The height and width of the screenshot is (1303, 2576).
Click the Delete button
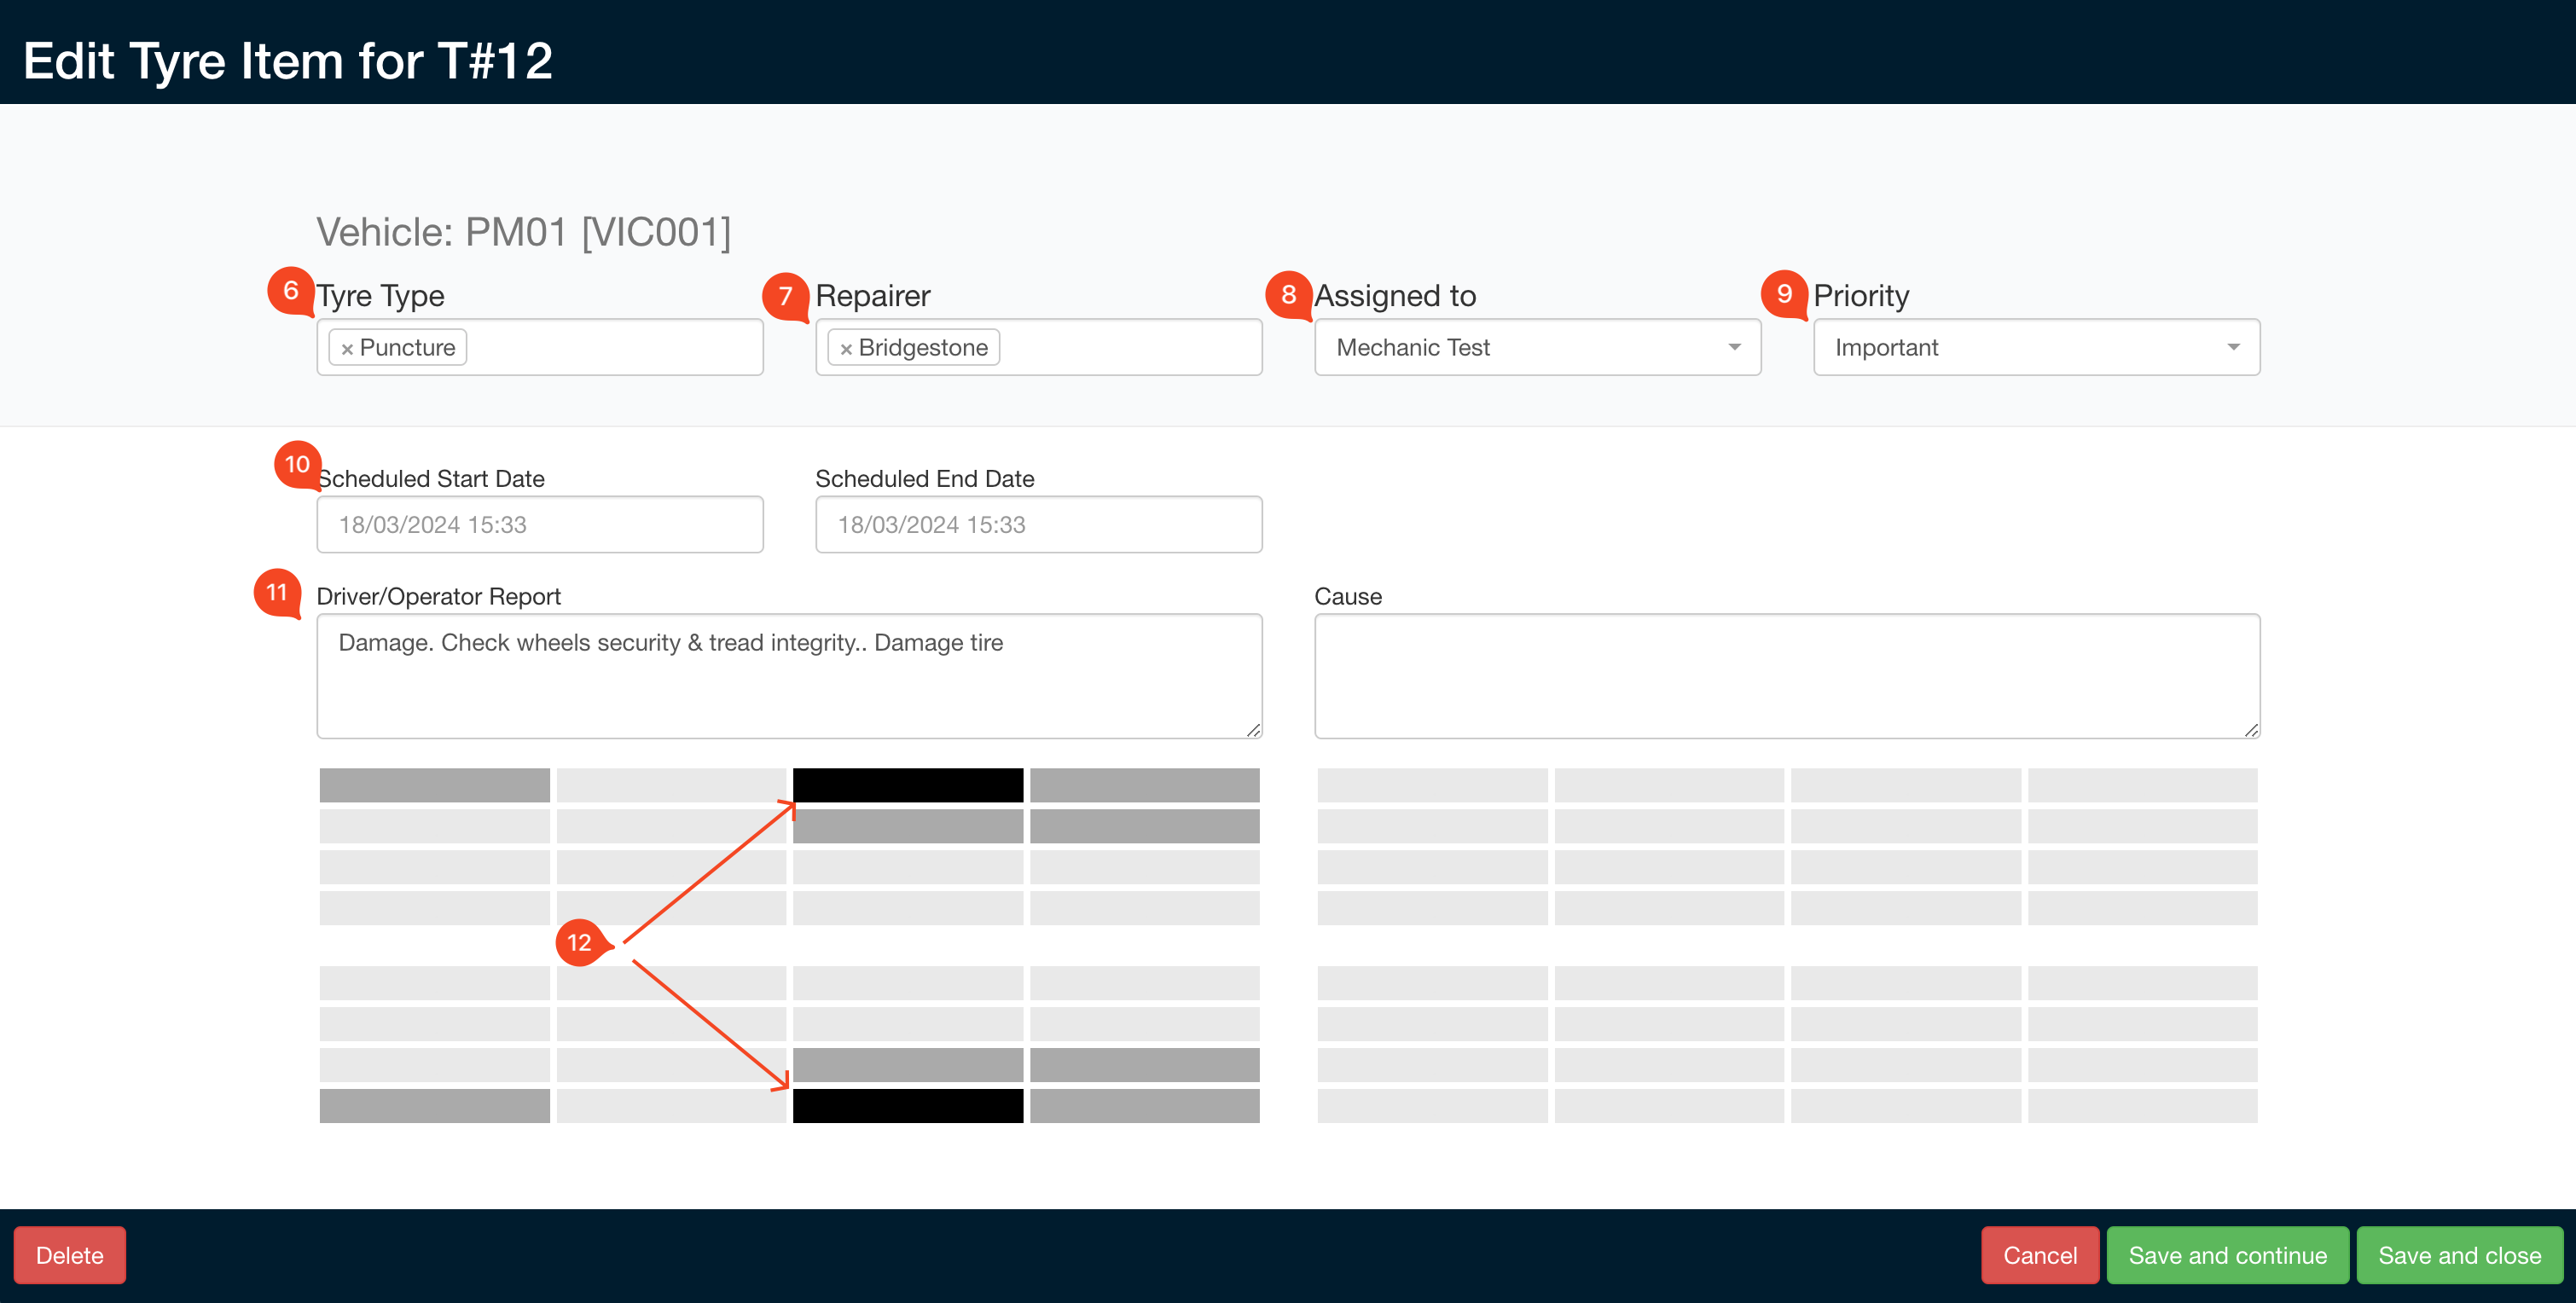click(70, 1255)
